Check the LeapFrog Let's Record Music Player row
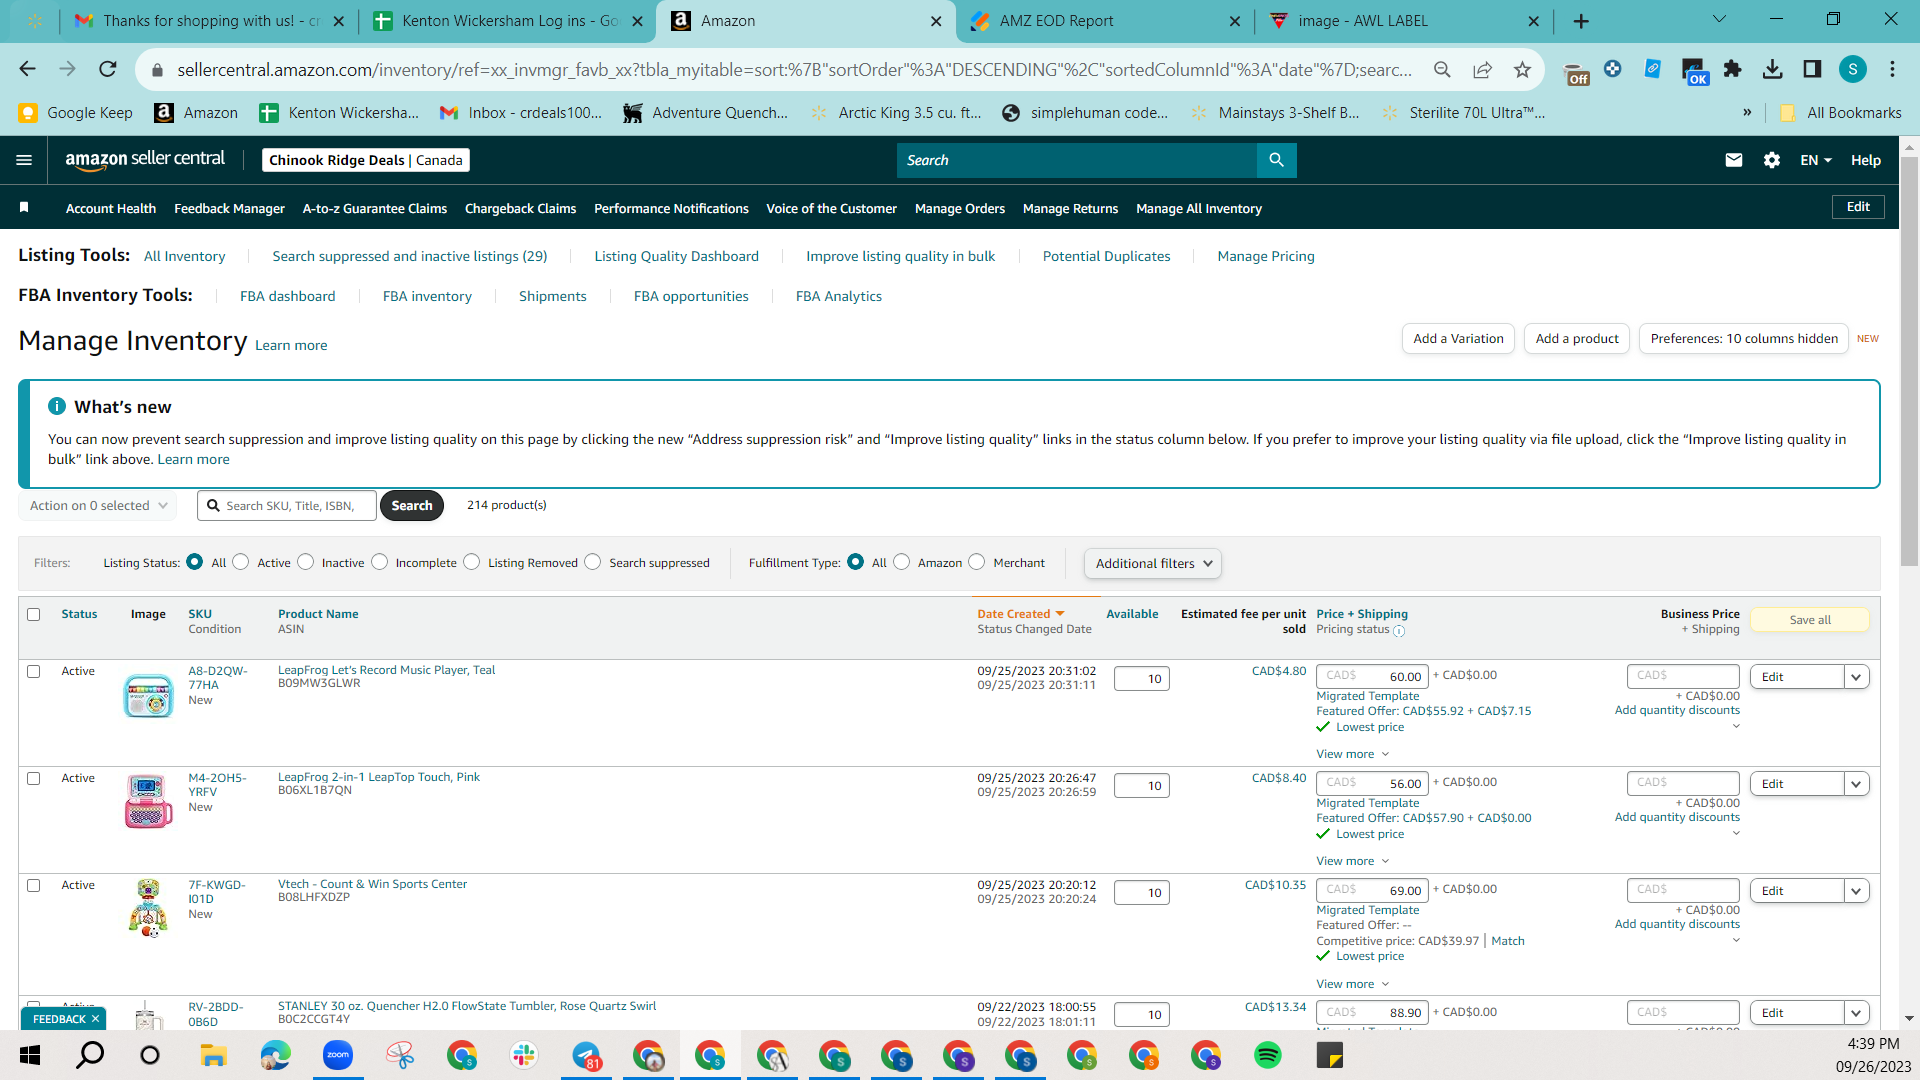 pyautogui.click(x=34, y=672)
